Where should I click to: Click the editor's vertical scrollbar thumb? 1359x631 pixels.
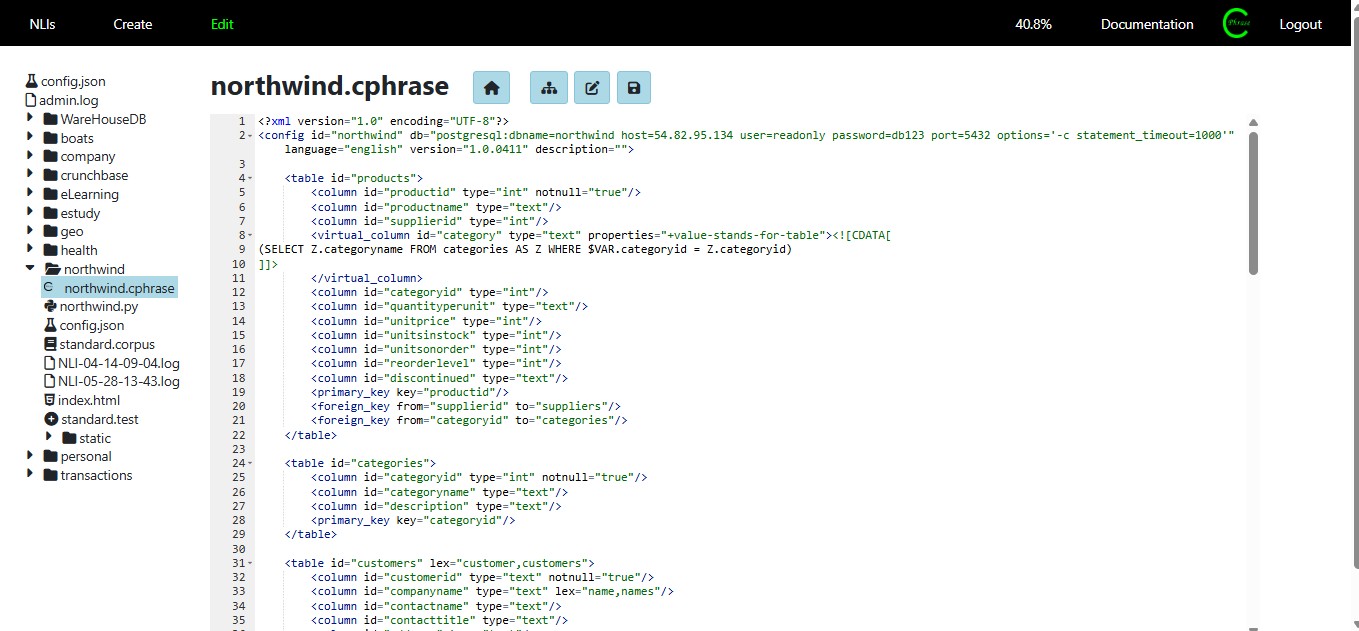click(x=1252, y=200)
